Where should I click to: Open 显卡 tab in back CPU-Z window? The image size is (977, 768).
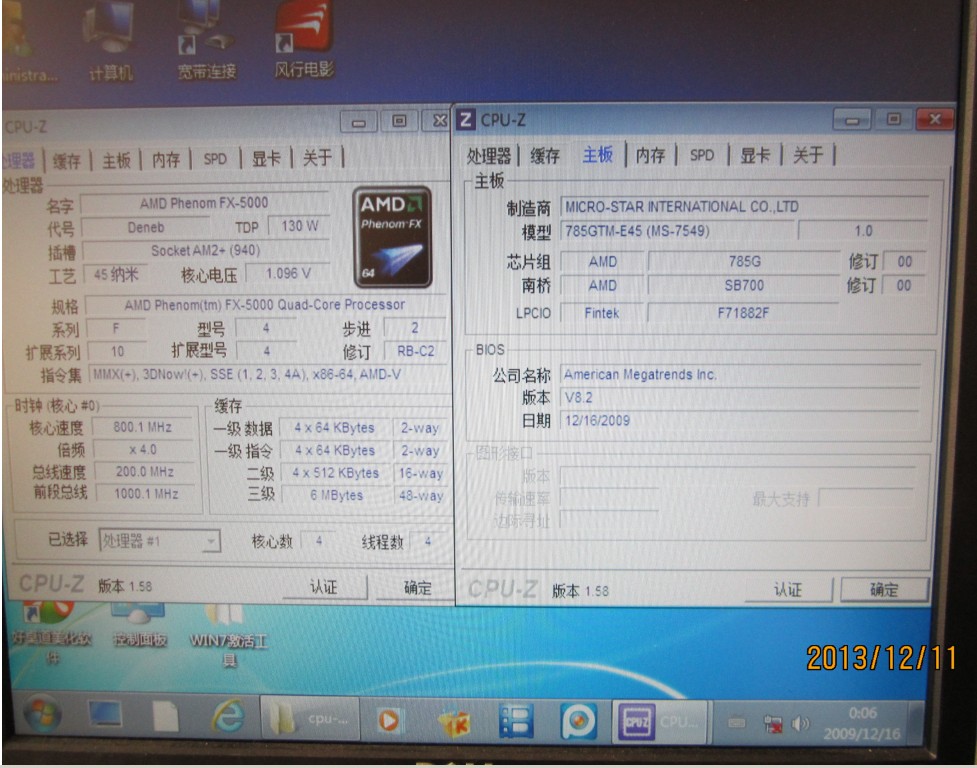[266, 158]
